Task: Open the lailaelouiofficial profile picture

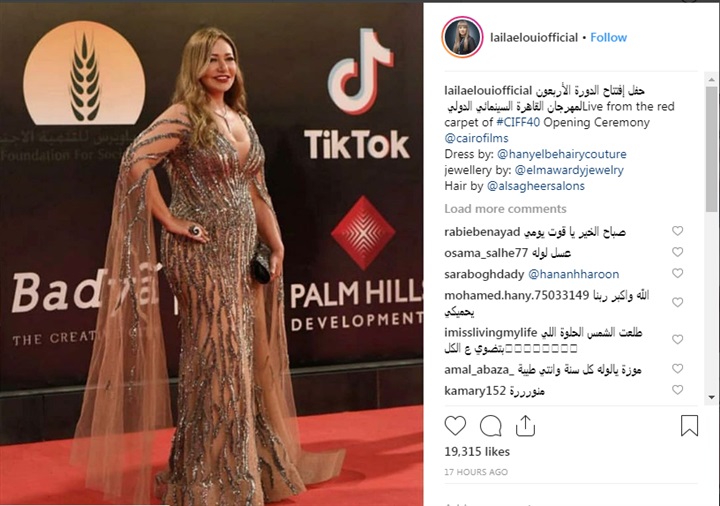Action: click(462, 38)
